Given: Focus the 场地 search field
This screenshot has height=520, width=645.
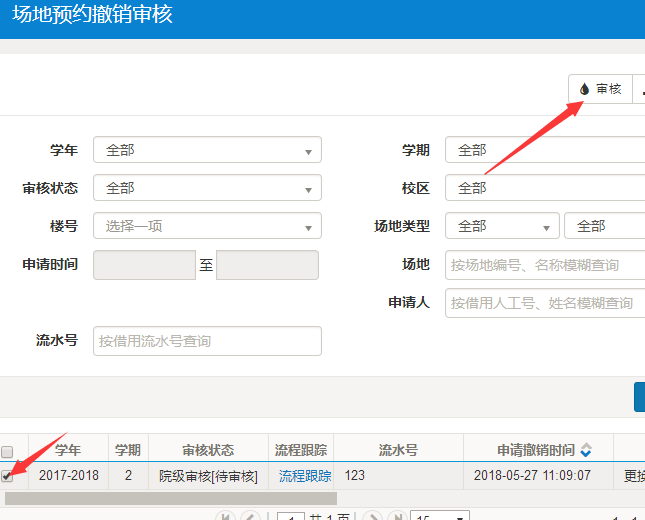Looking at the screenshot, I should point(545,265).
